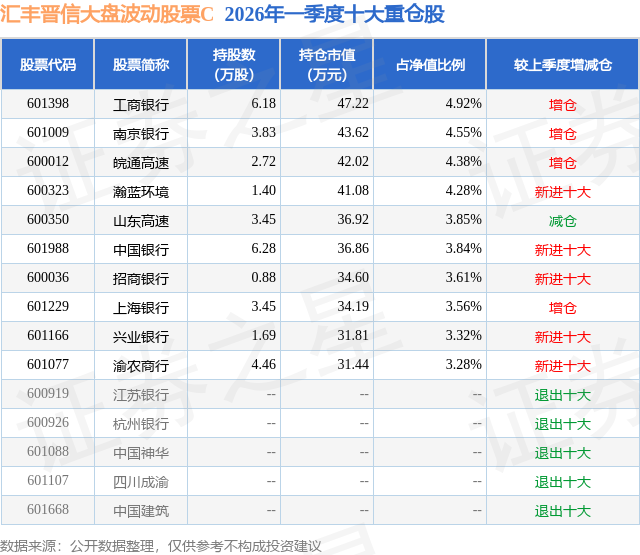Click the title 汇丰晋信大盘波动股票C
This screenshot has width=640, height=555.
tap(107, 14)
